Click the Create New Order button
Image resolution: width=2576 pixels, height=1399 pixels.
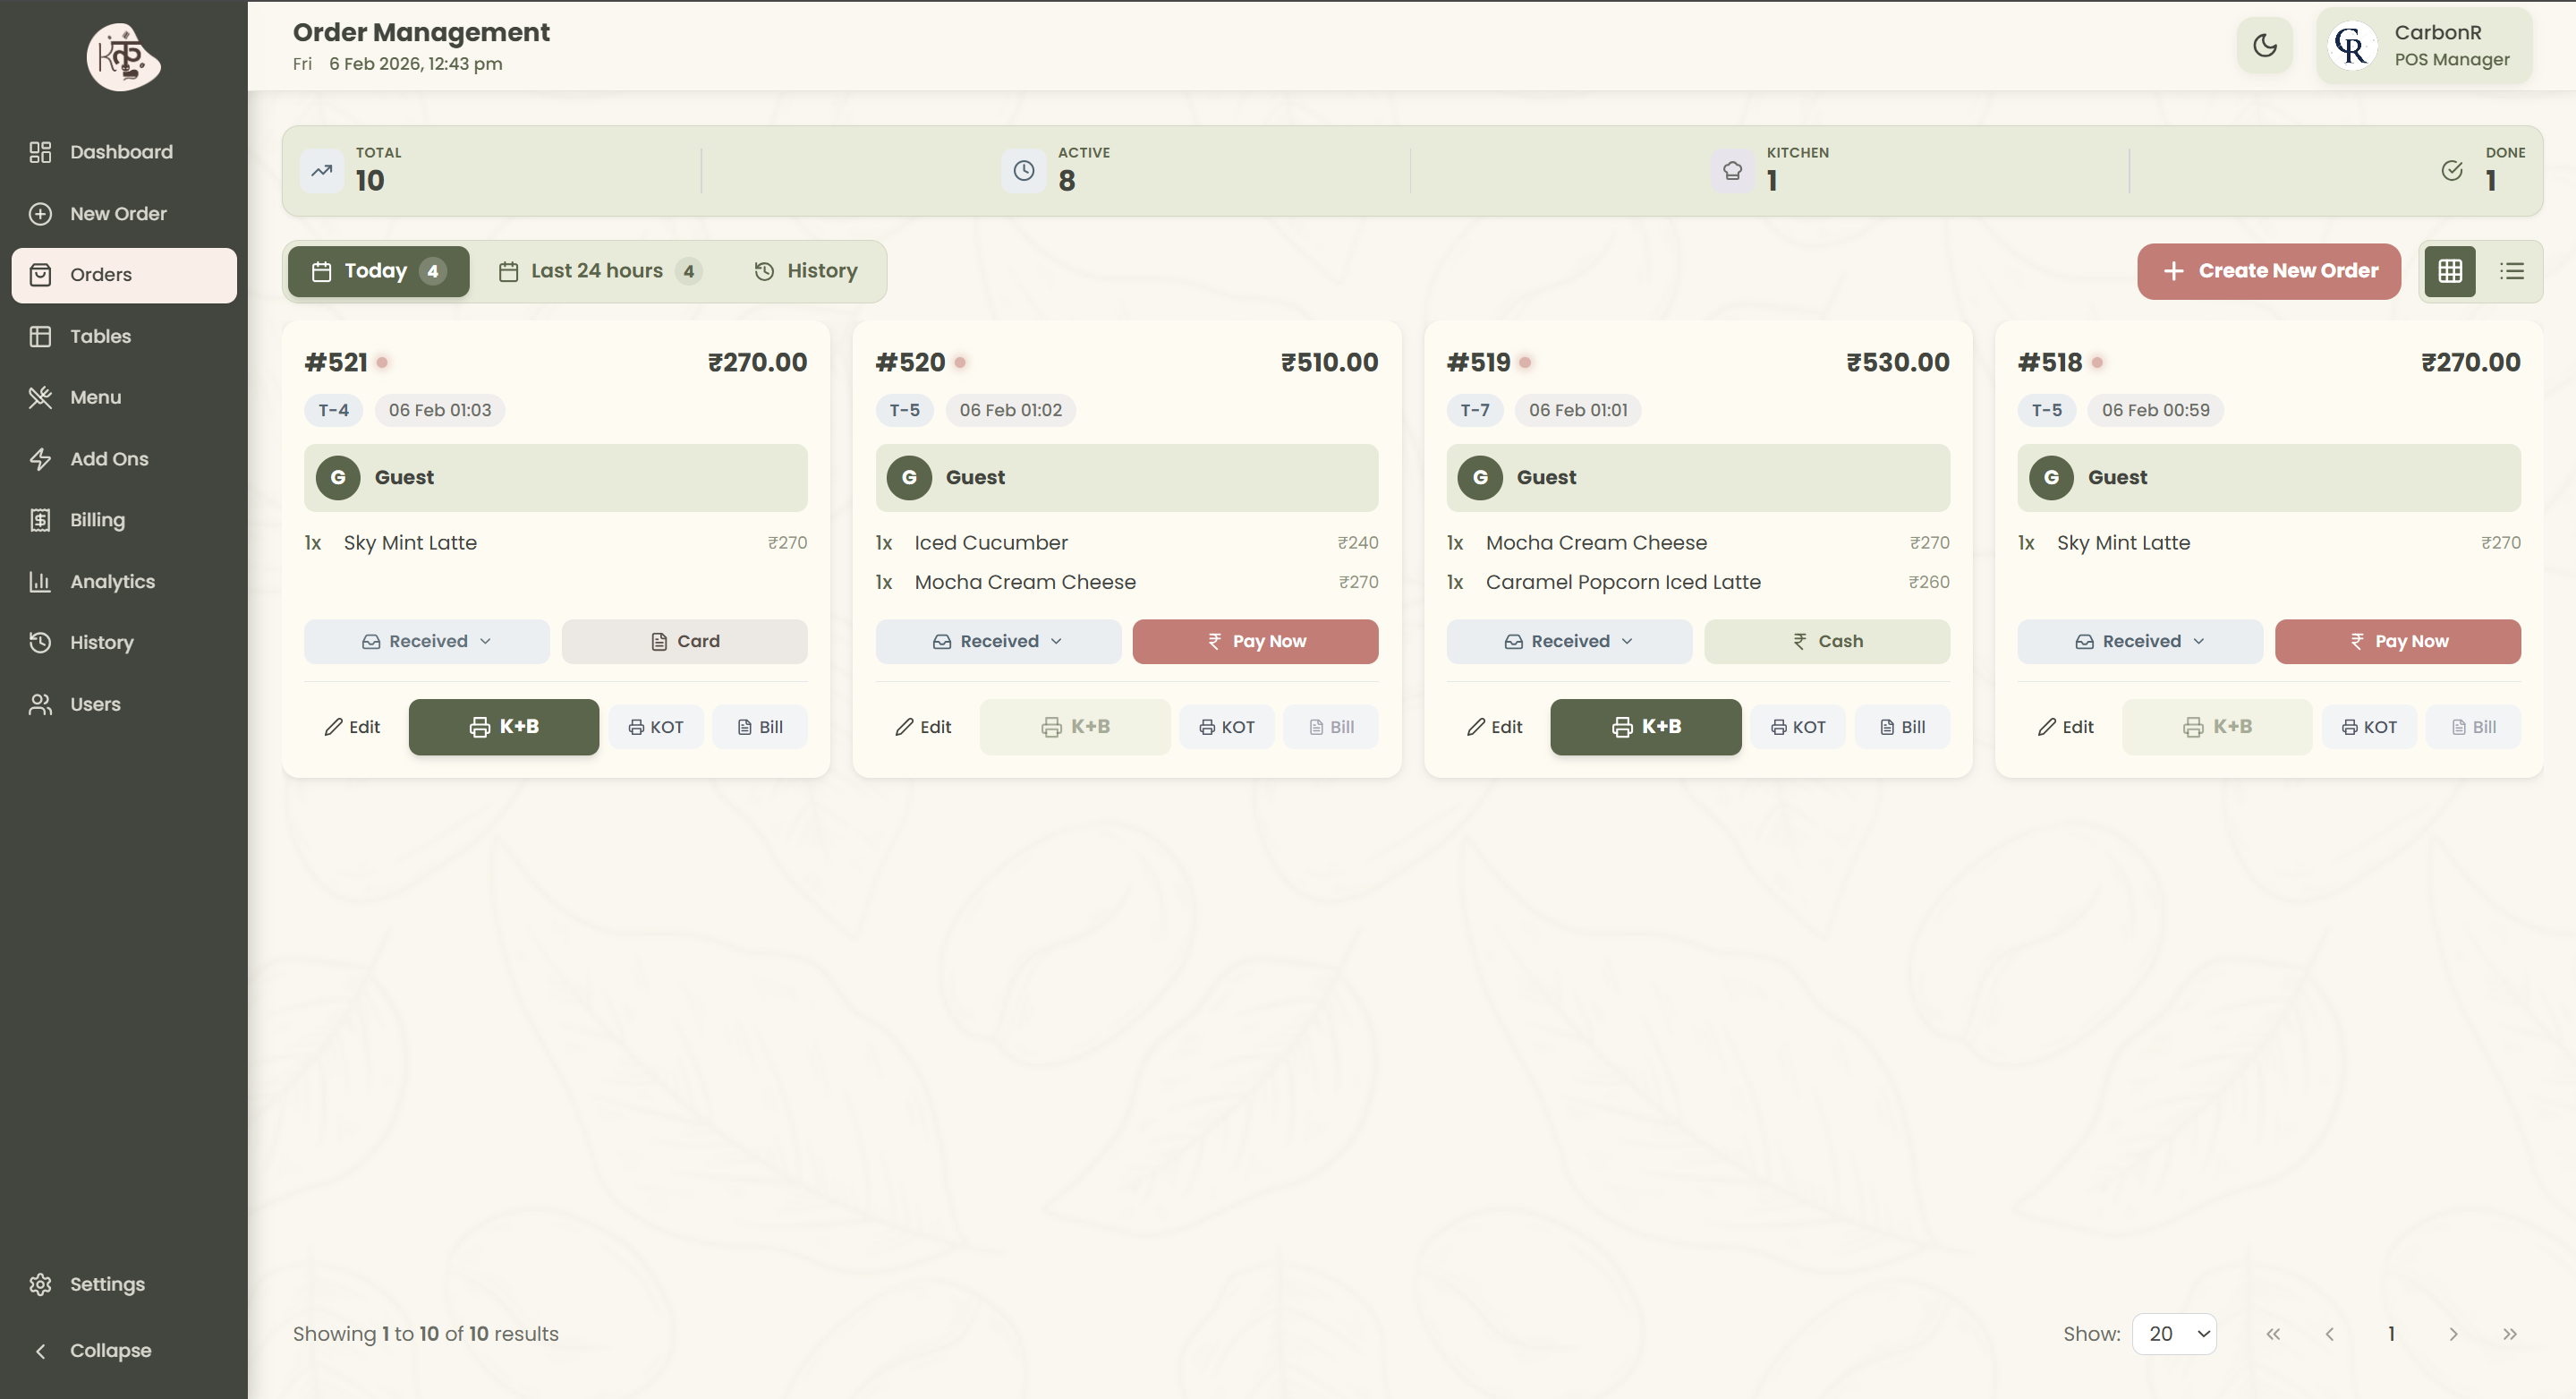tap(2268, 271)
